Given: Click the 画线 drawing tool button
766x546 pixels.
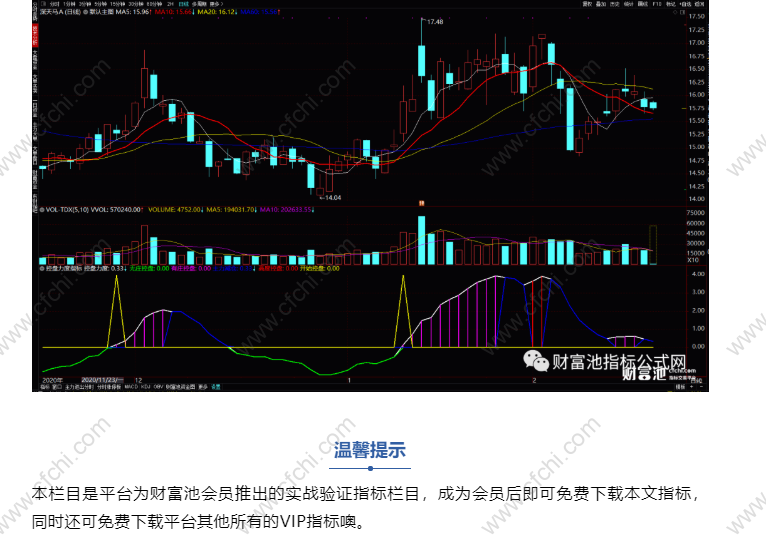Looking at the screenshot, I should pos(643,4).
